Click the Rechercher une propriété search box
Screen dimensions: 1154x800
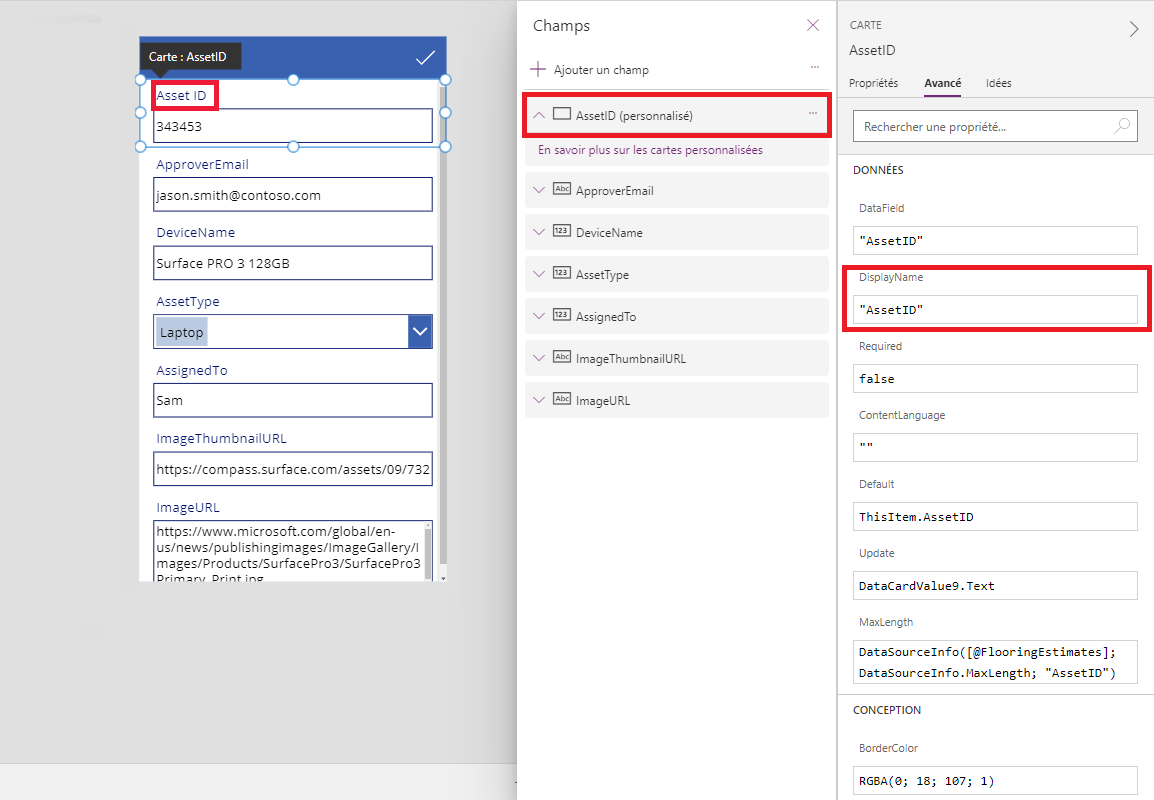pyautogui.click(x=995, y=126)
